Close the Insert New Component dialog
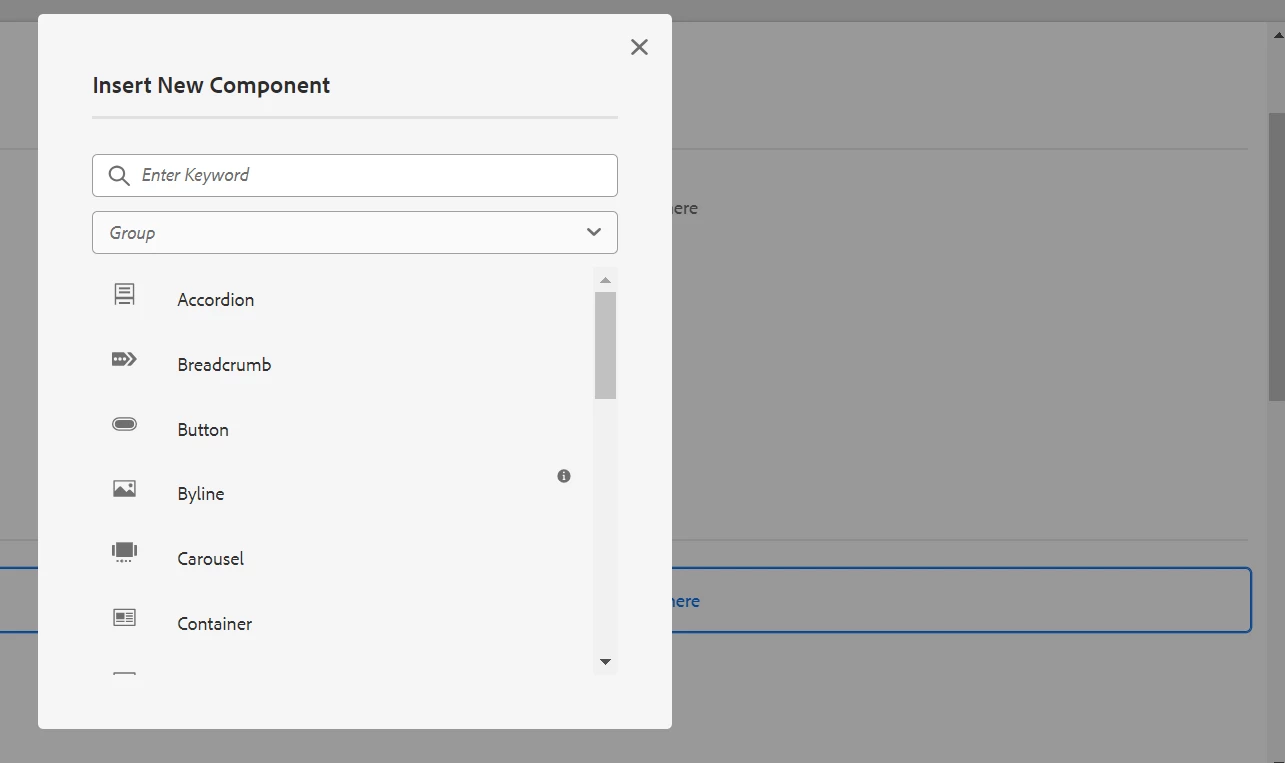1285x763 pixels. 640,47
